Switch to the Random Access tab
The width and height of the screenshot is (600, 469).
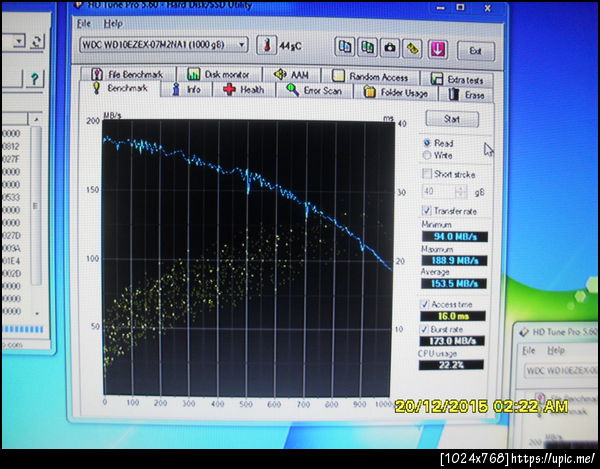(370, 77)
